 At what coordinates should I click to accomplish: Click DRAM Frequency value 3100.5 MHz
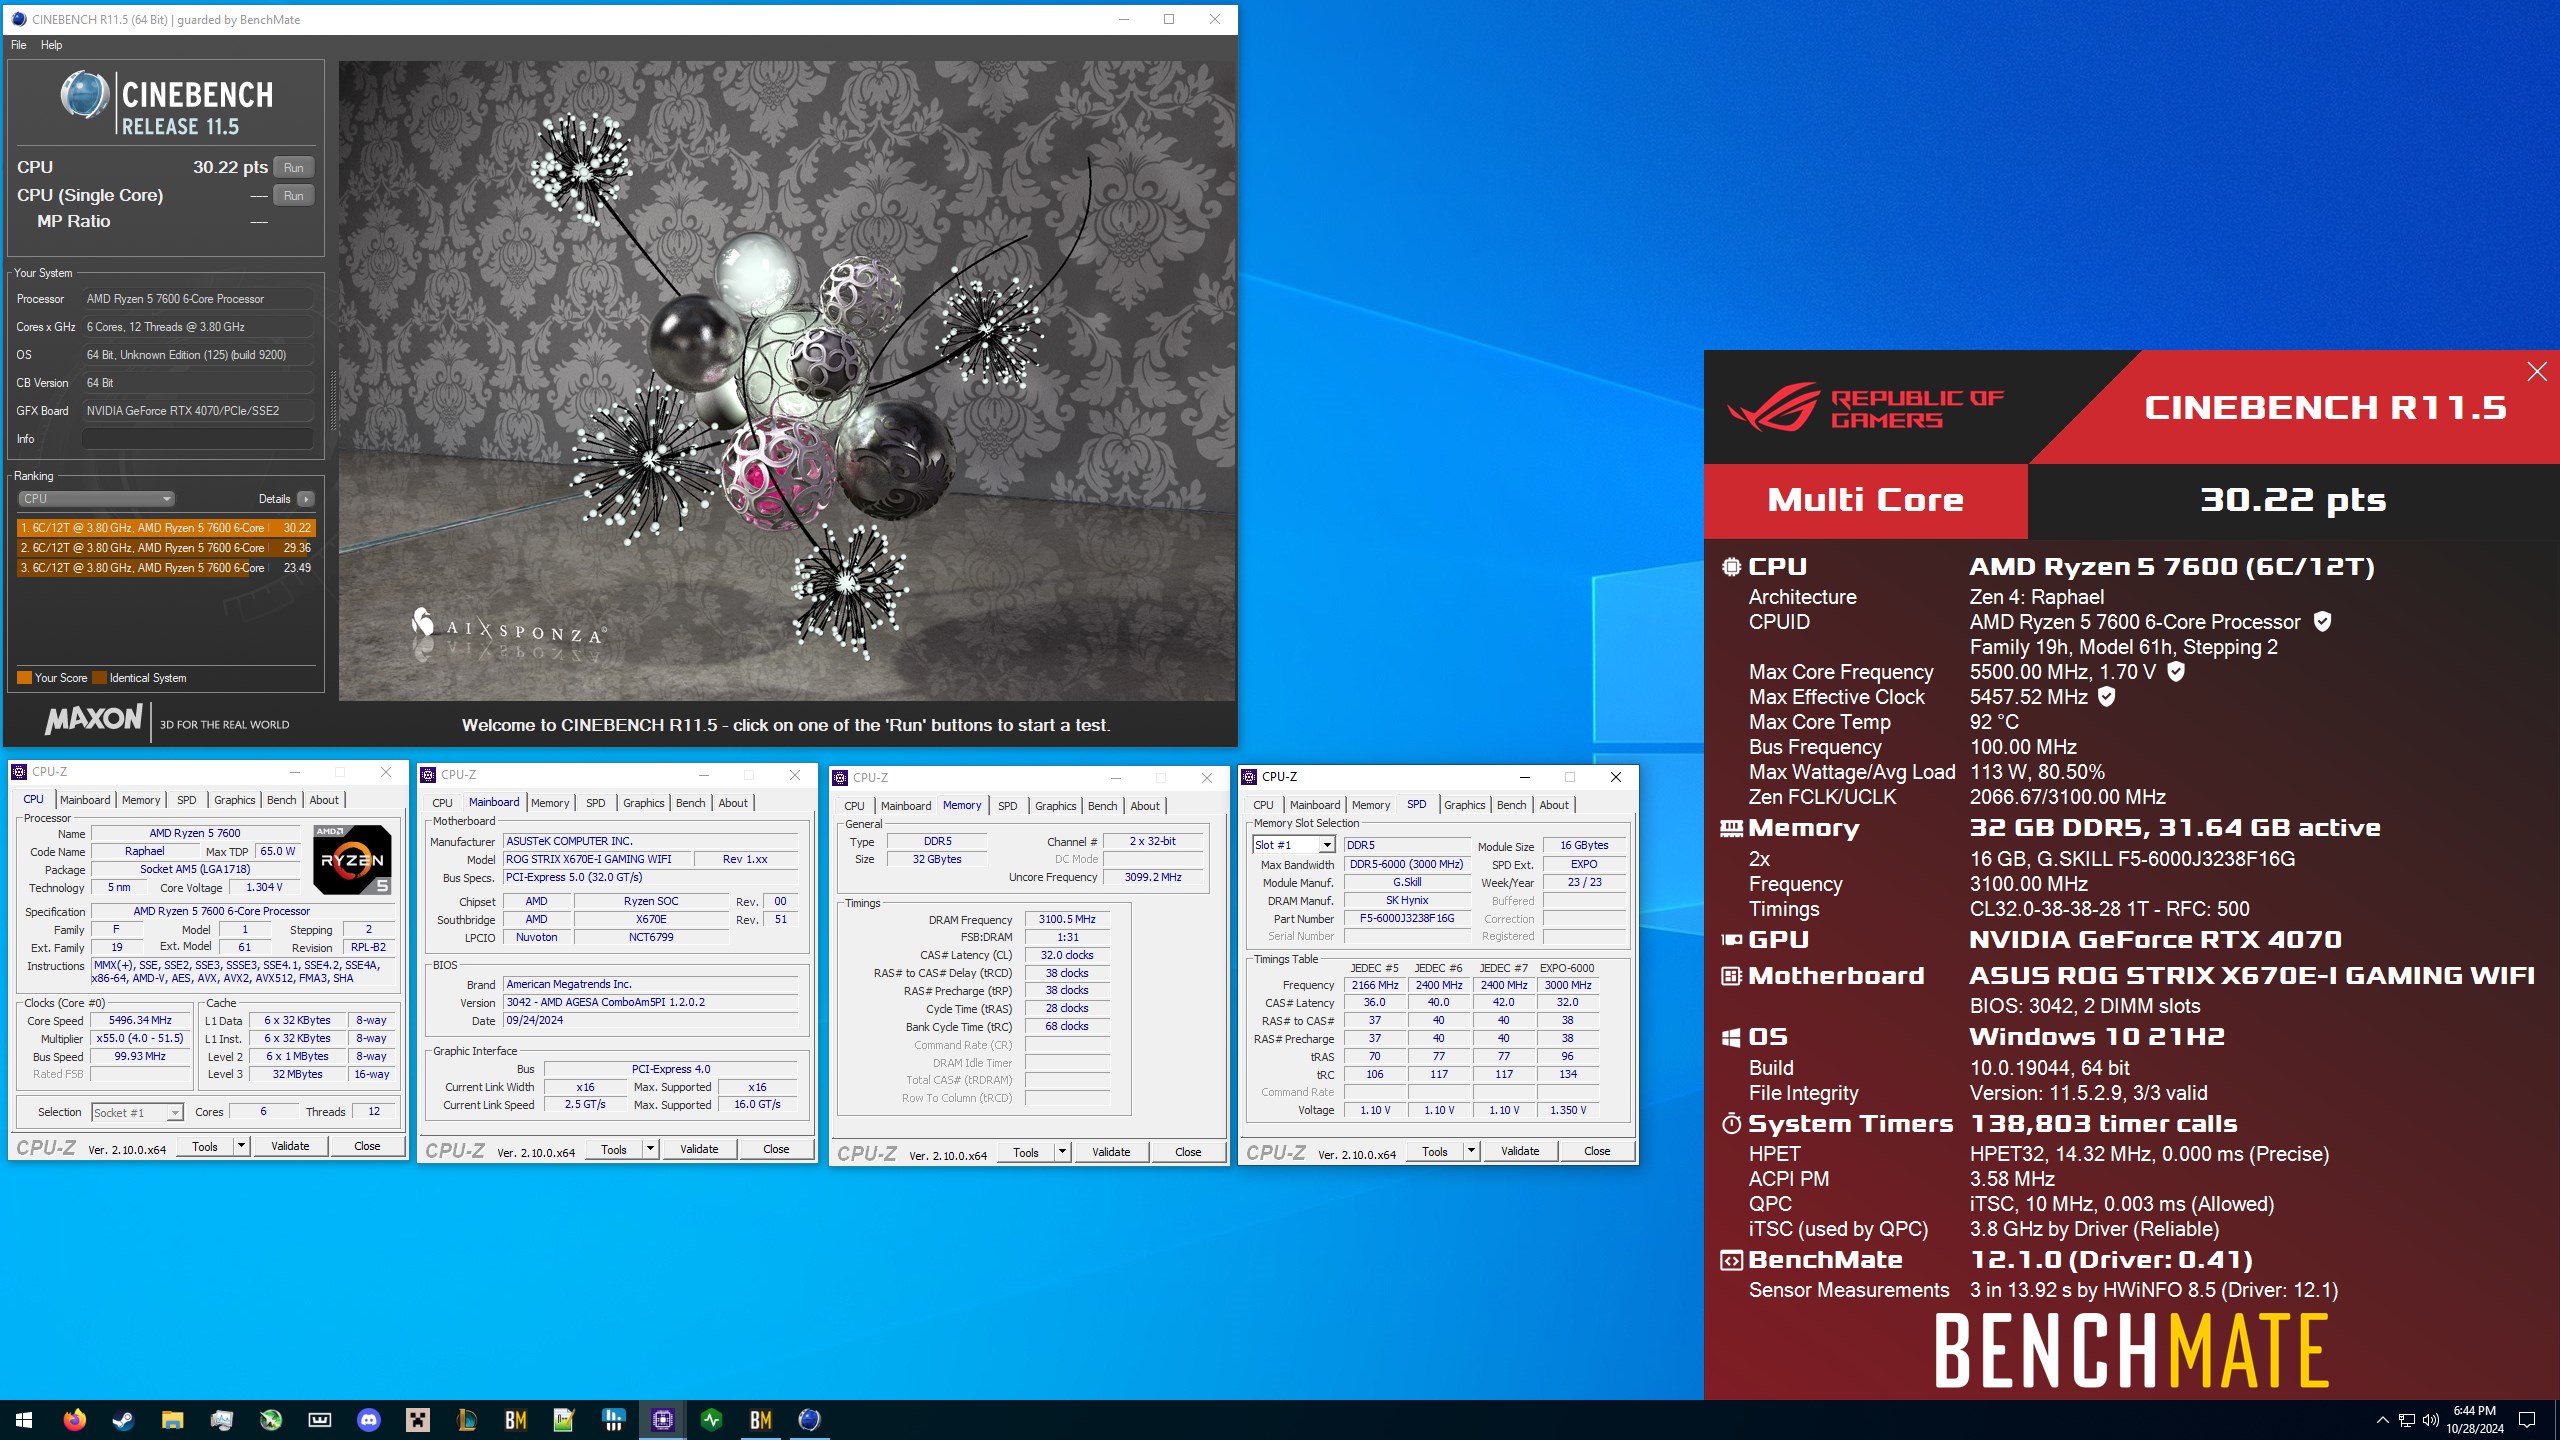(1067, 920)
